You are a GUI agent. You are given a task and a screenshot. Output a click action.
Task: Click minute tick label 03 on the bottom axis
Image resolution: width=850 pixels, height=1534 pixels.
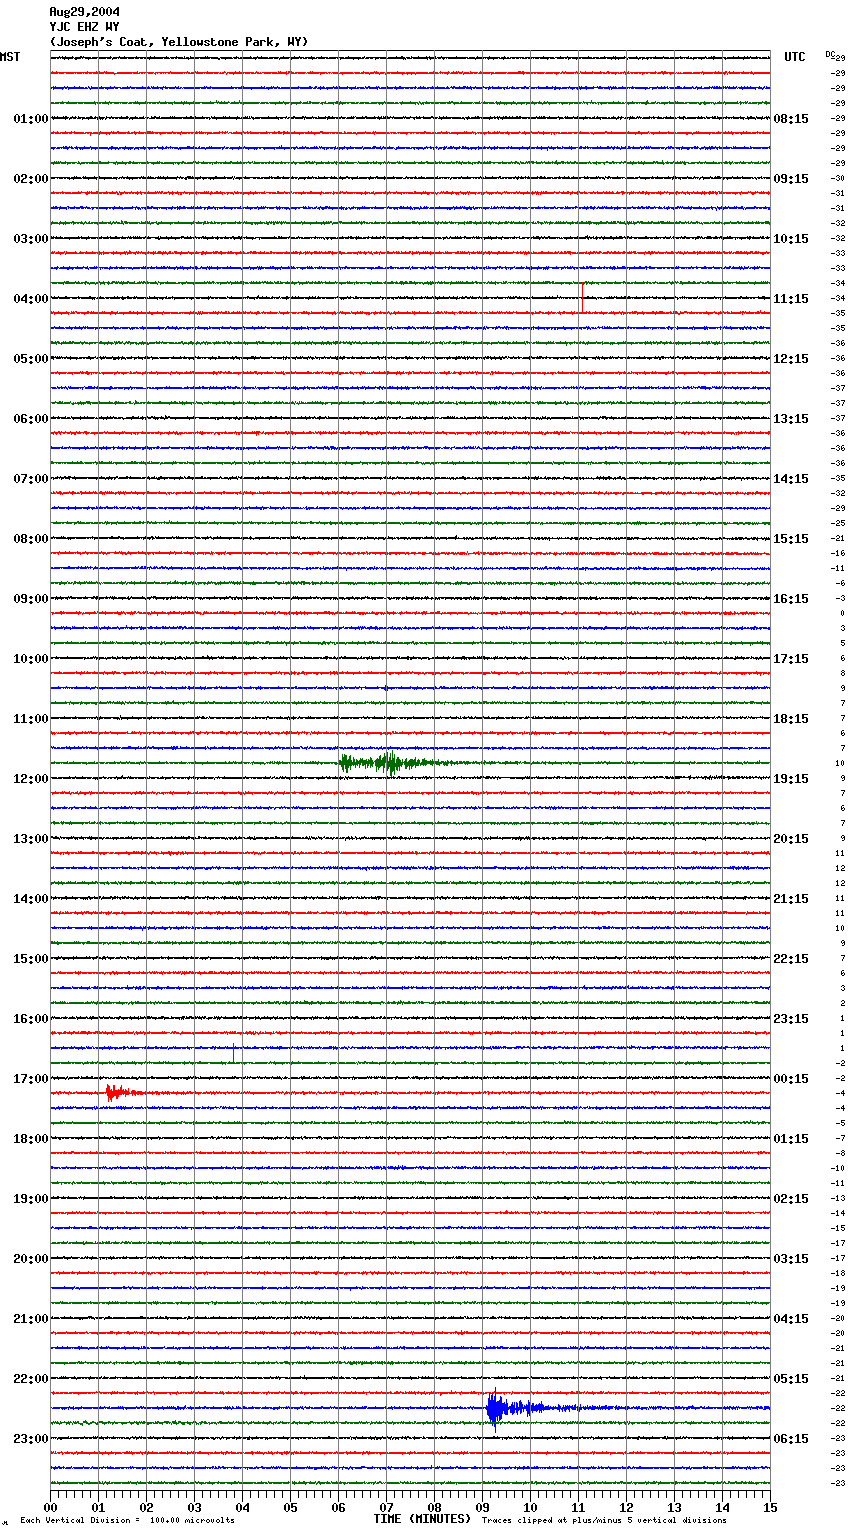click(x=194, y=1507)
